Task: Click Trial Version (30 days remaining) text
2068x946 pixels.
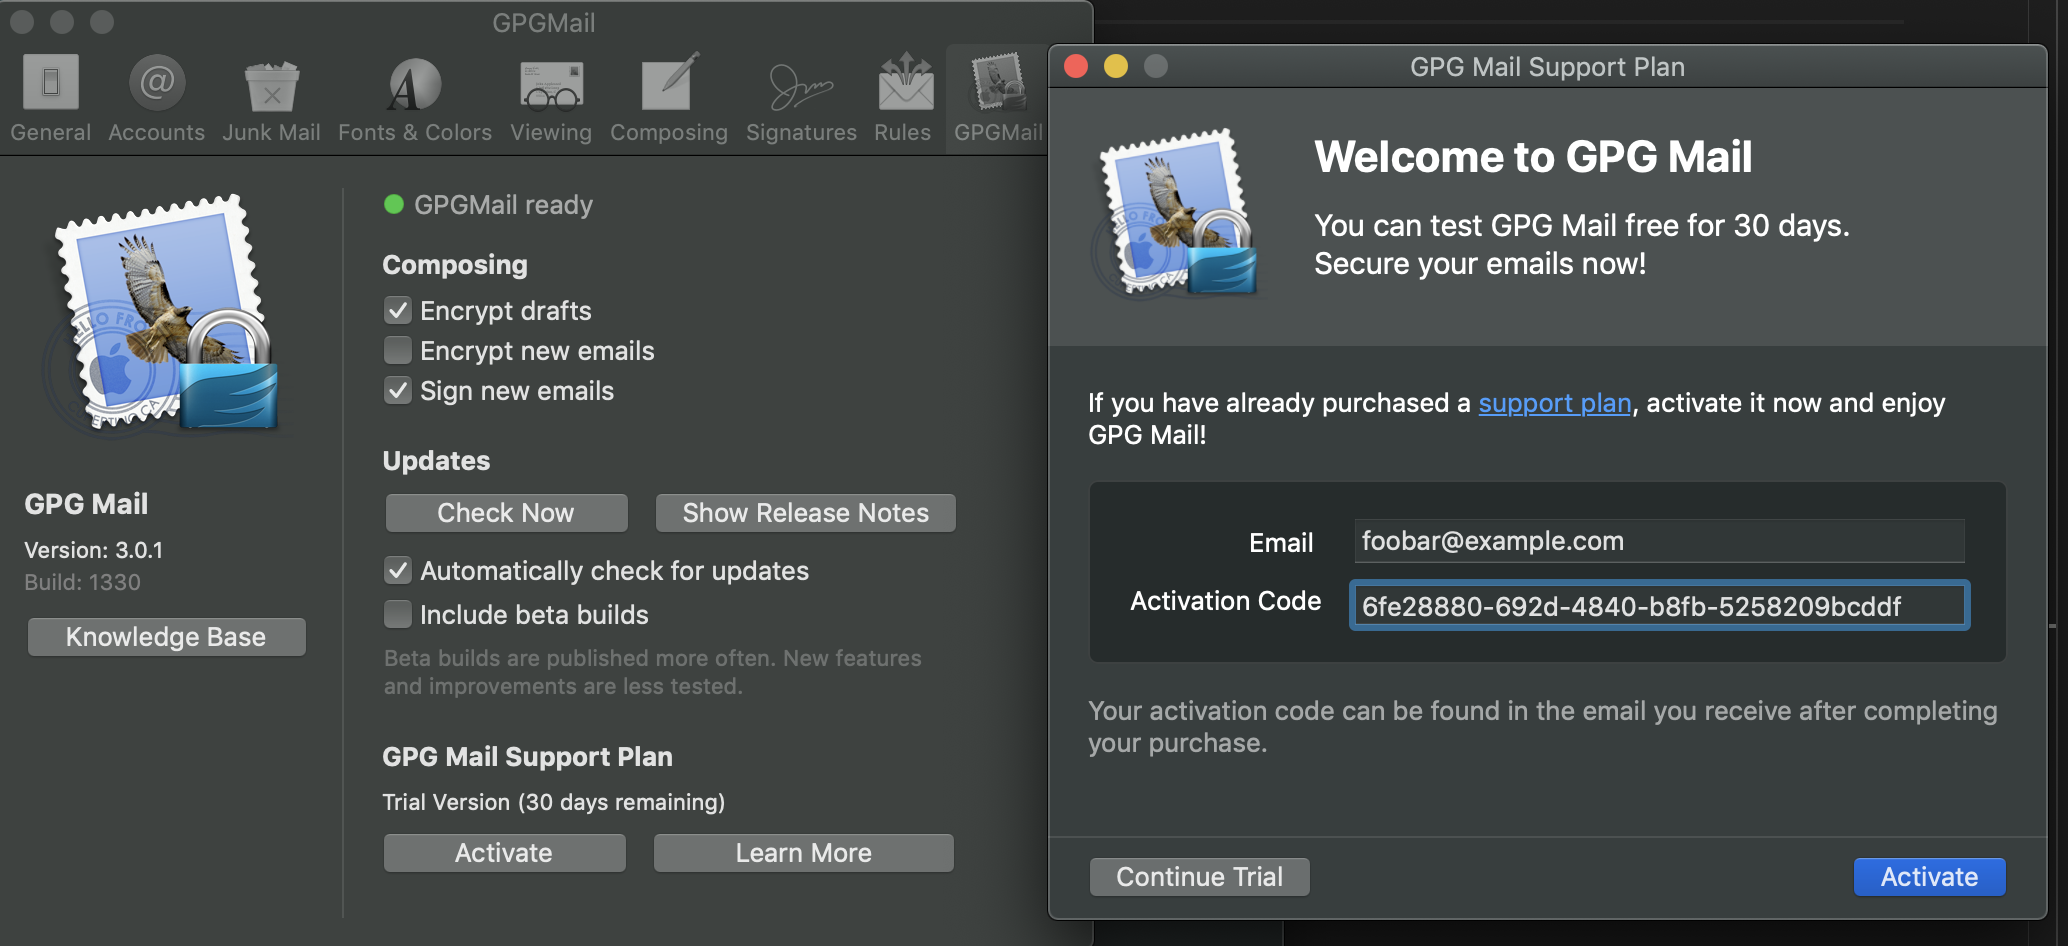Action: point(554,802)
